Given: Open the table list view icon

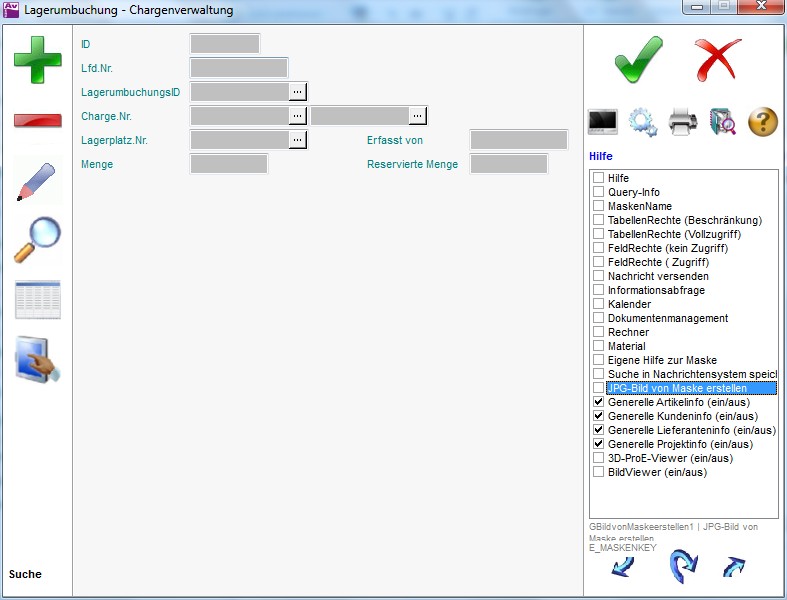Looking at the screenshot, I should coord(37,300).
